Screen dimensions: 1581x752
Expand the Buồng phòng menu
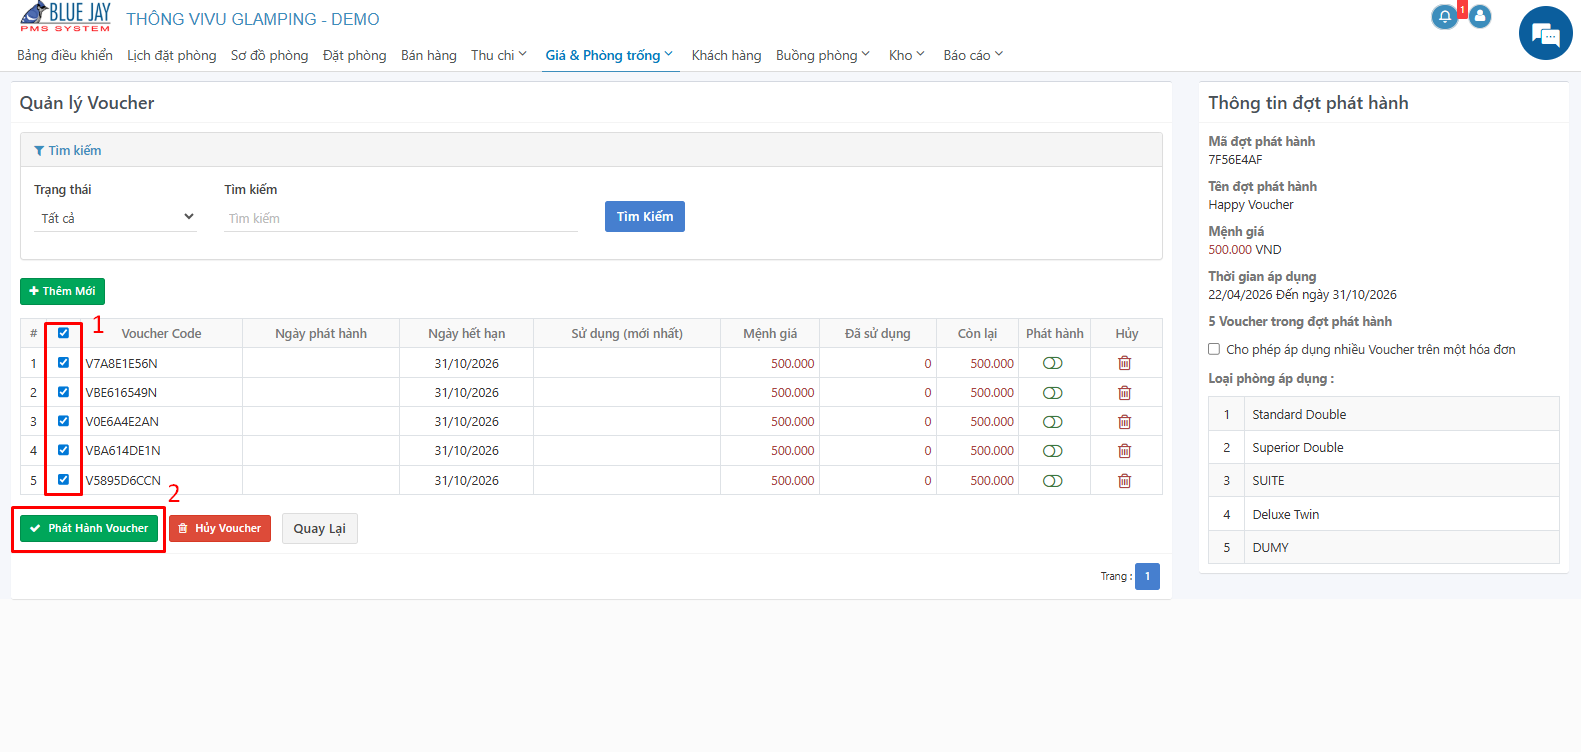click(823, 55)
